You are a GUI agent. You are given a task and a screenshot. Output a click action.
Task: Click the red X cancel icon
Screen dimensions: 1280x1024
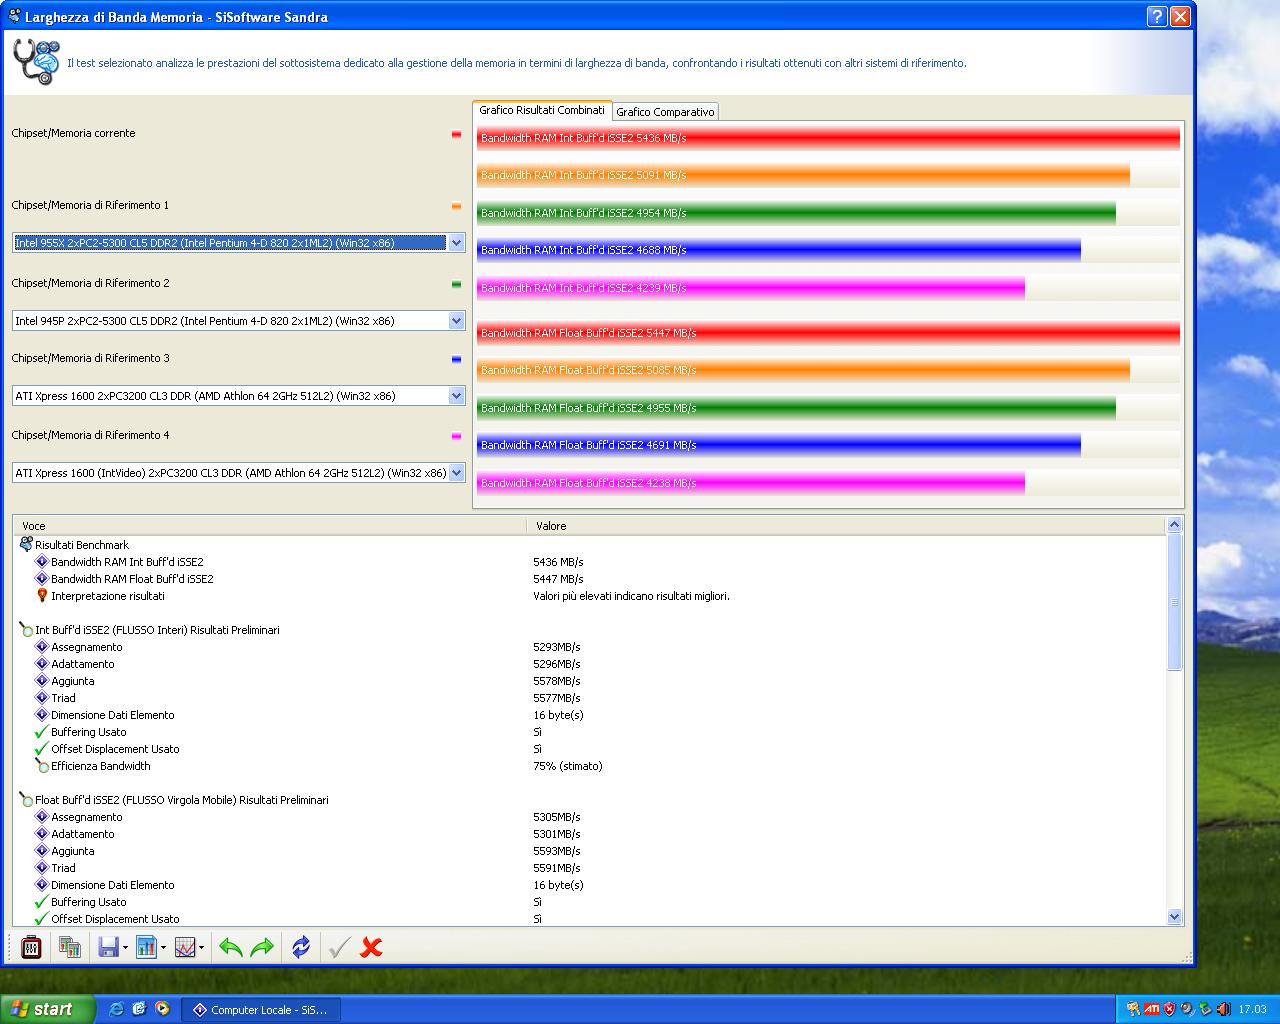point(371,946)
